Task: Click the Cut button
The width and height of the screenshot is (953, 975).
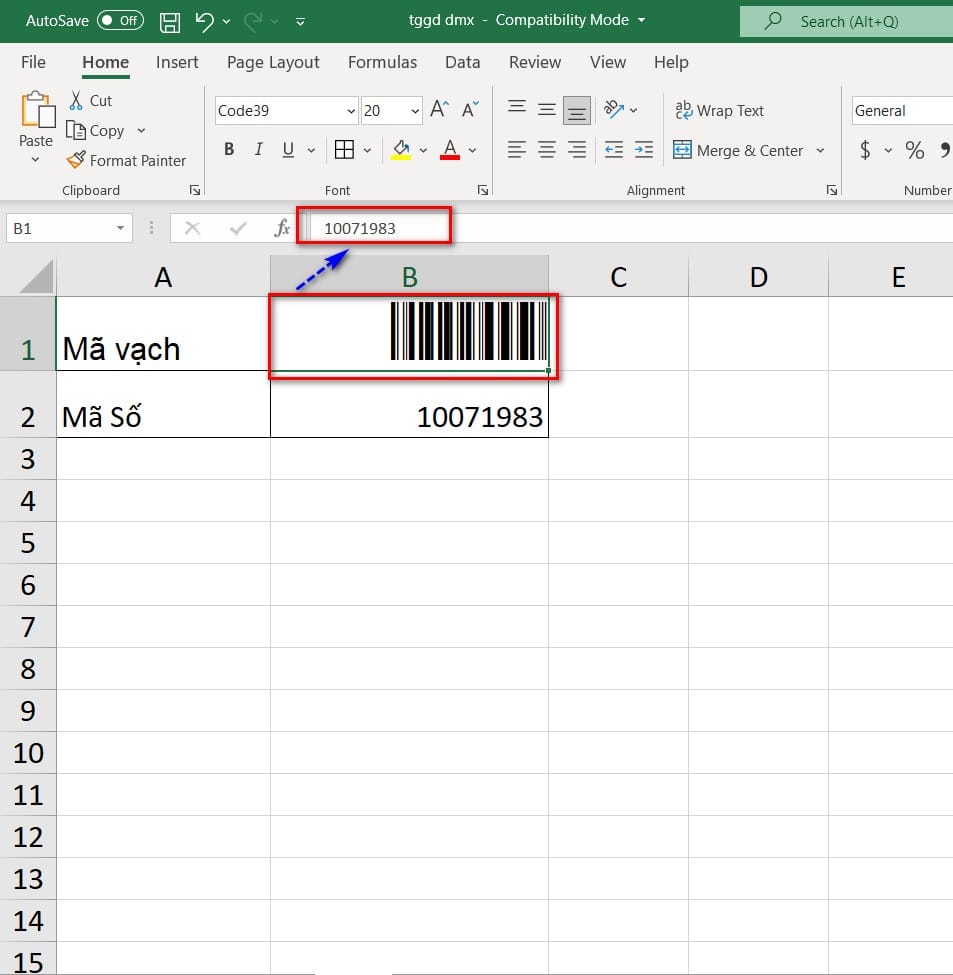Action: [90, 101]
